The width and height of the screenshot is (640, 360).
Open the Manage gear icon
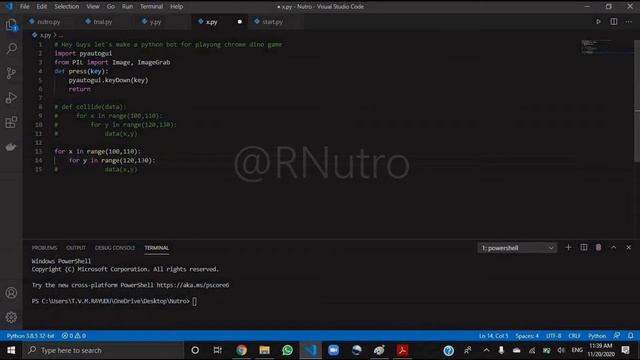[x=11, y=317]
